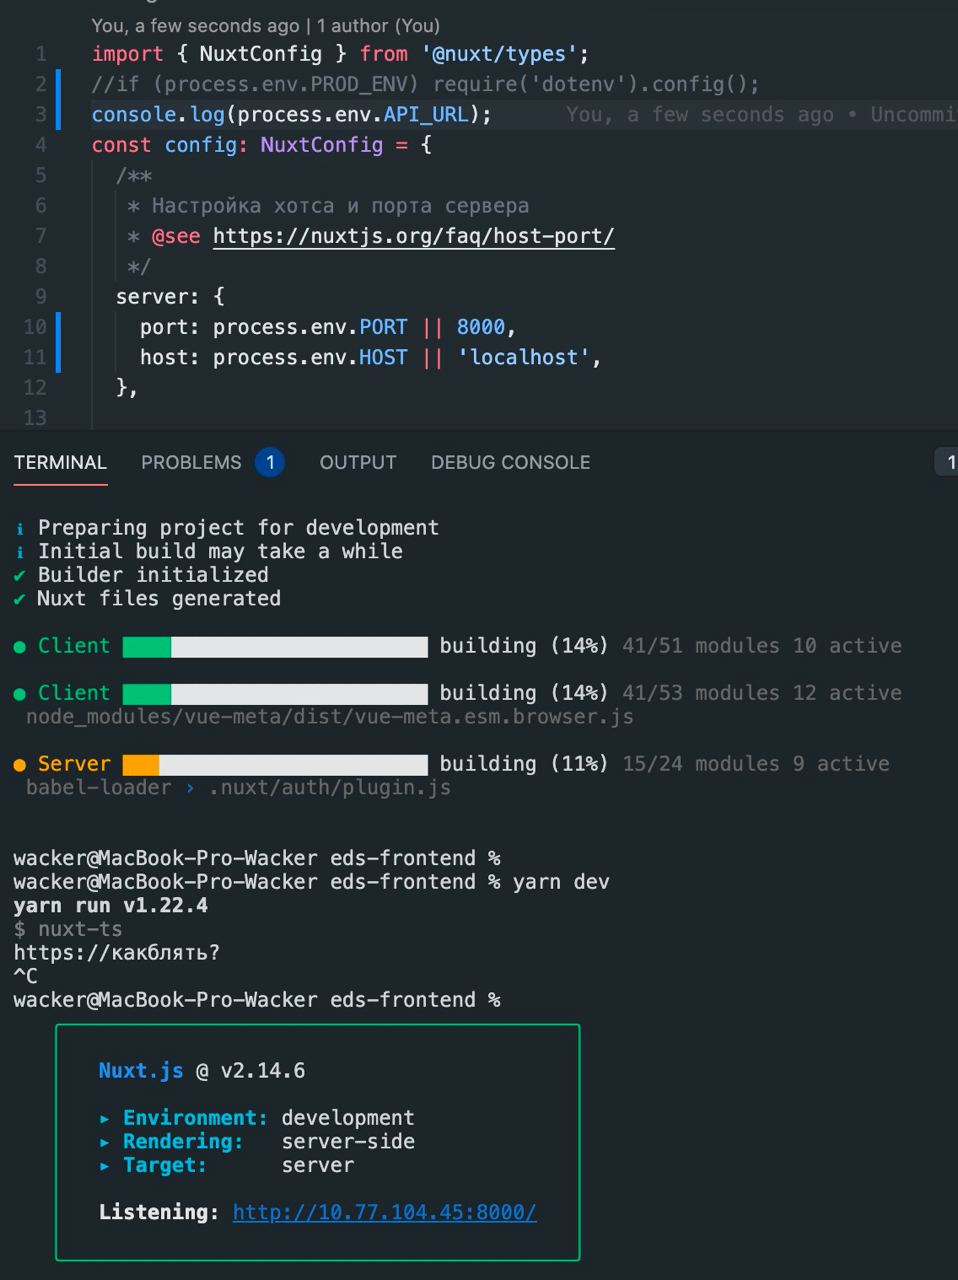
Task: Click line number 9 in the gutter
Action: click(x=41, y=297)
